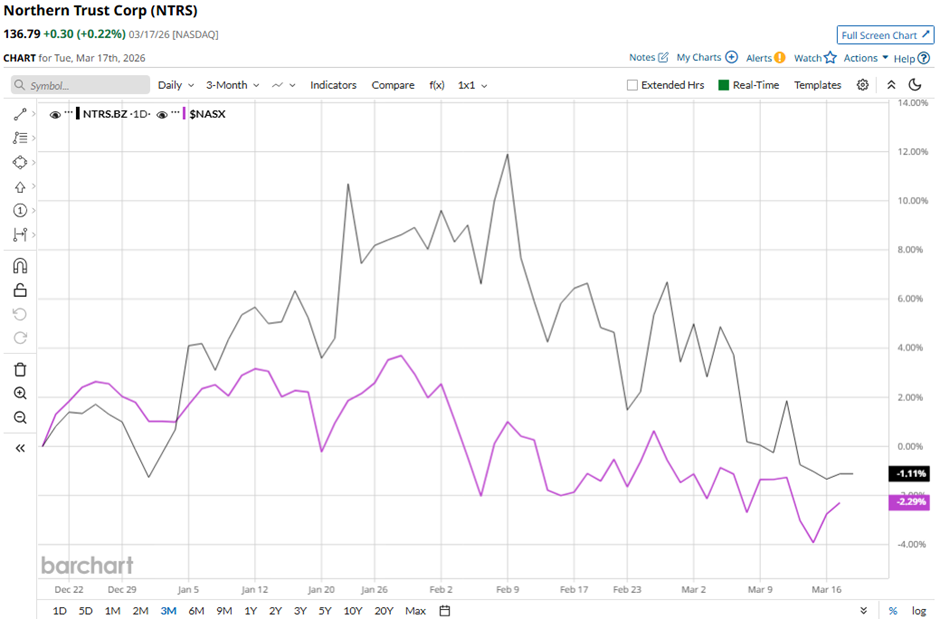Toggle lock drawings padlock
The height and width of the screenshot is (619, 940).
[x=20, y=290]
